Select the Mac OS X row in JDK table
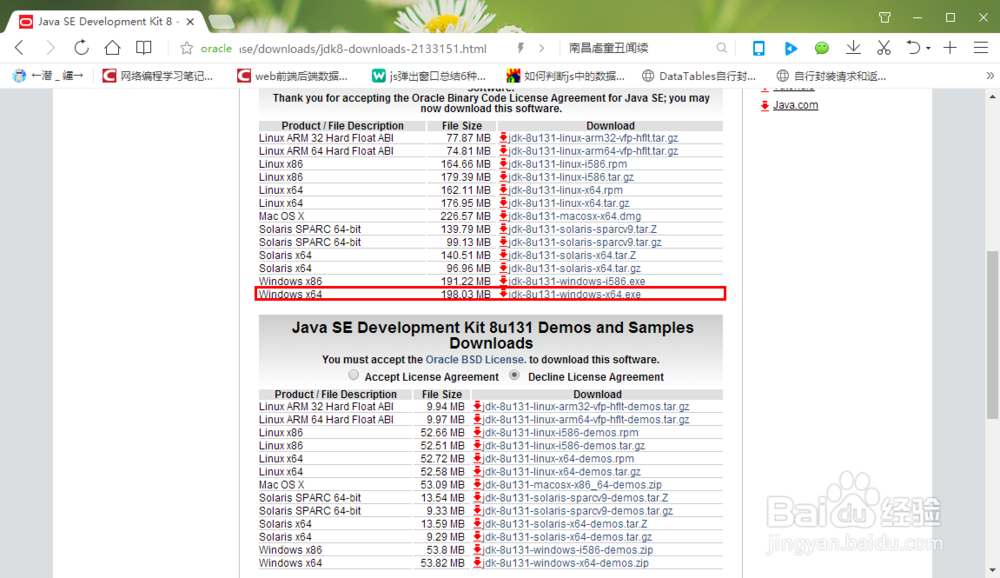 click(x=490, y=216)
